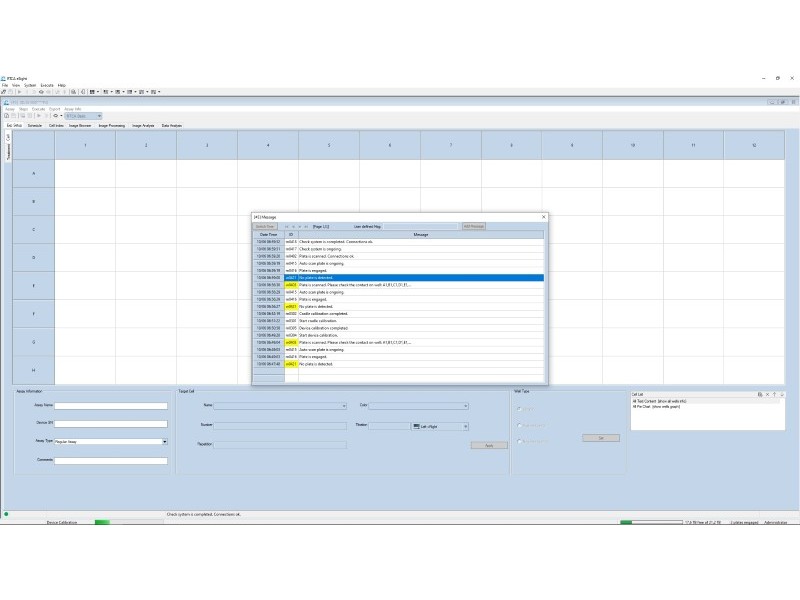Go to first page of message log
Viewport: 800px width, 600px height.
point(287,227)
